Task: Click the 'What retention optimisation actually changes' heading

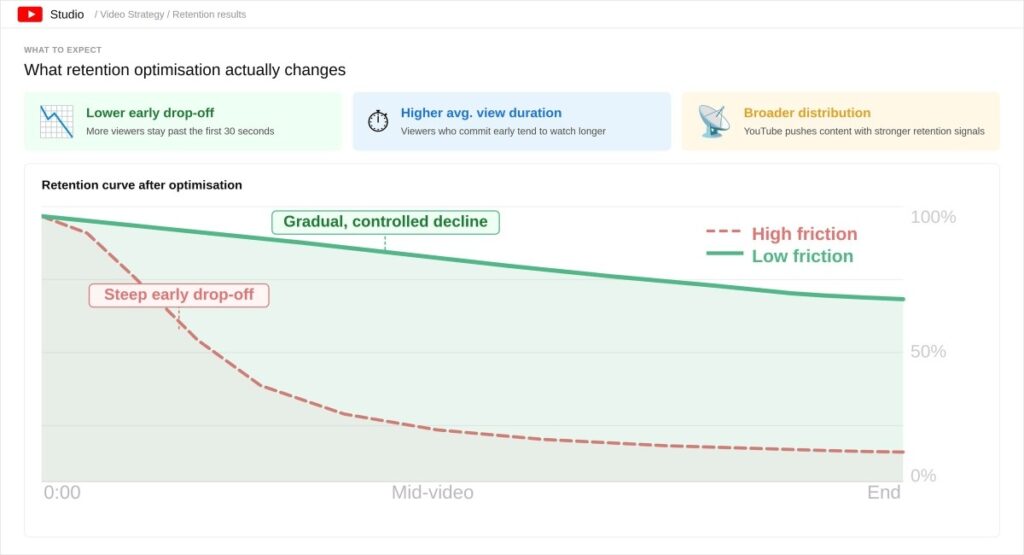Action: 185,70
